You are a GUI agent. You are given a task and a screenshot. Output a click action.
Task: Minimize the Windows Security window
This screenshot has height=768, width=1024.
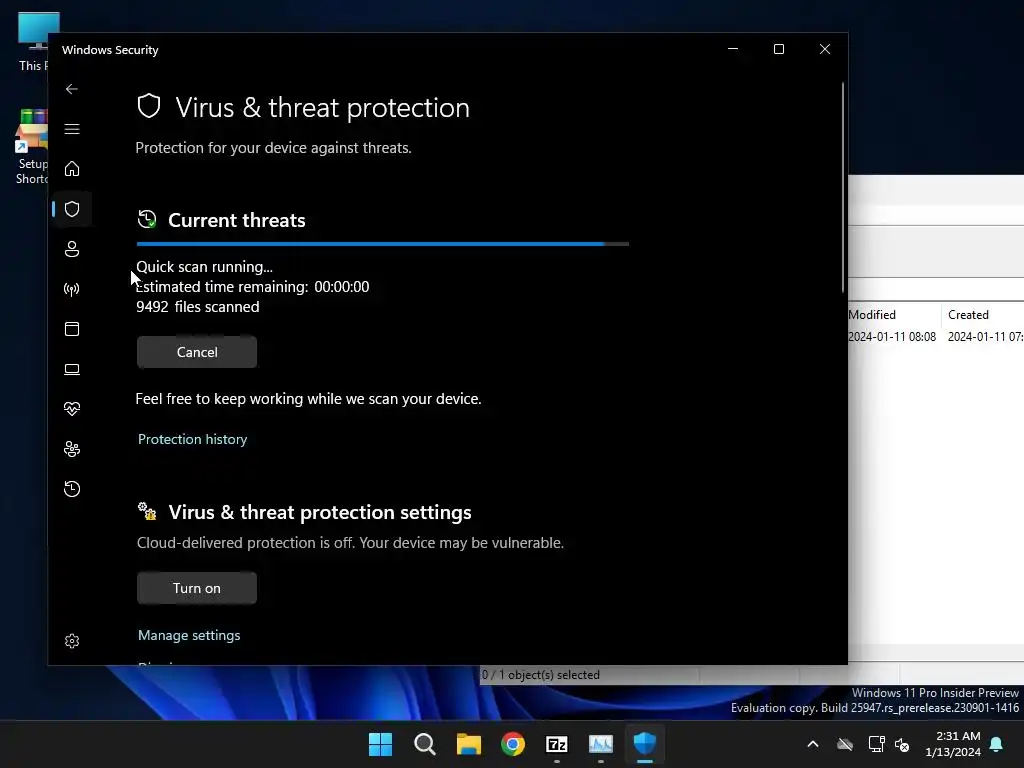tap(733, 49)
